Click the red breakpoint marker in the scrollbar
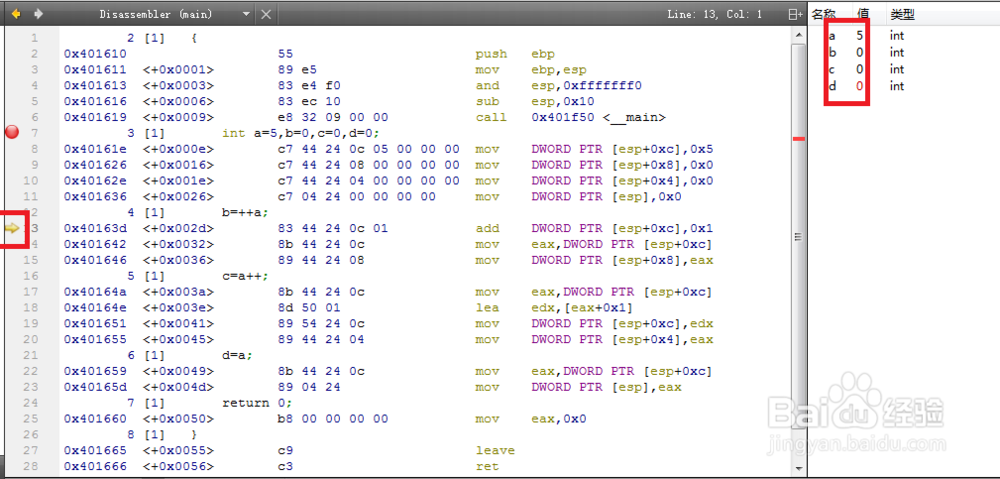 [x=798, y=138]
